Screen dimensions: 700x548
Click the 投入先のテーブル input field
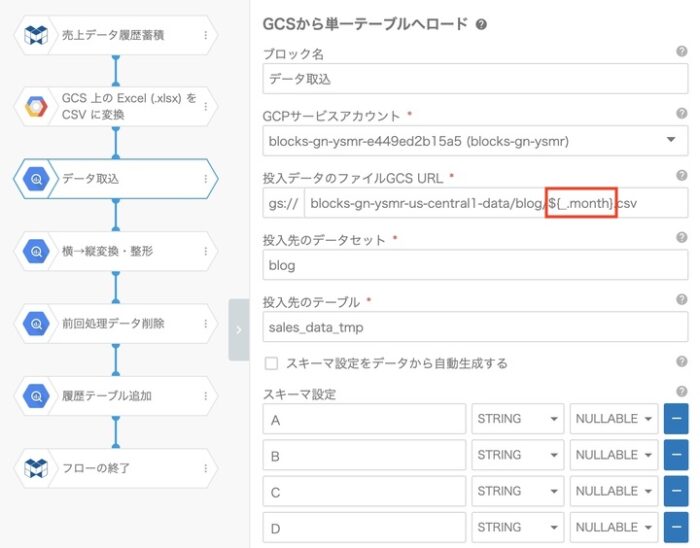click(x=473, y=327)
